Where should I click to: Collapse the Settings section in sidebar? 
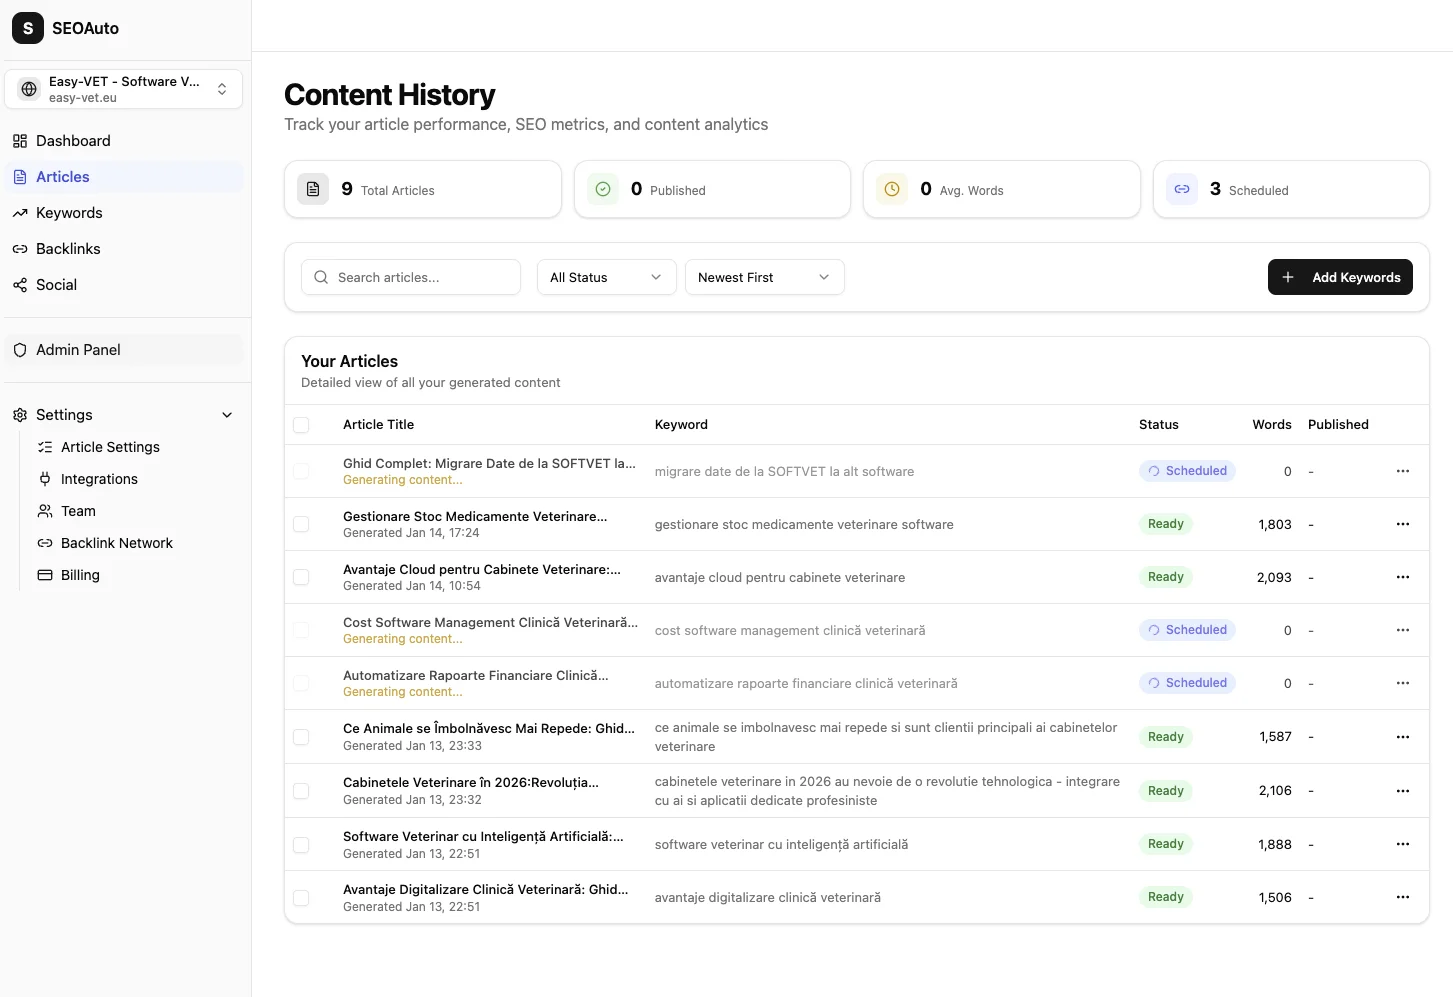tap(227, 414)
